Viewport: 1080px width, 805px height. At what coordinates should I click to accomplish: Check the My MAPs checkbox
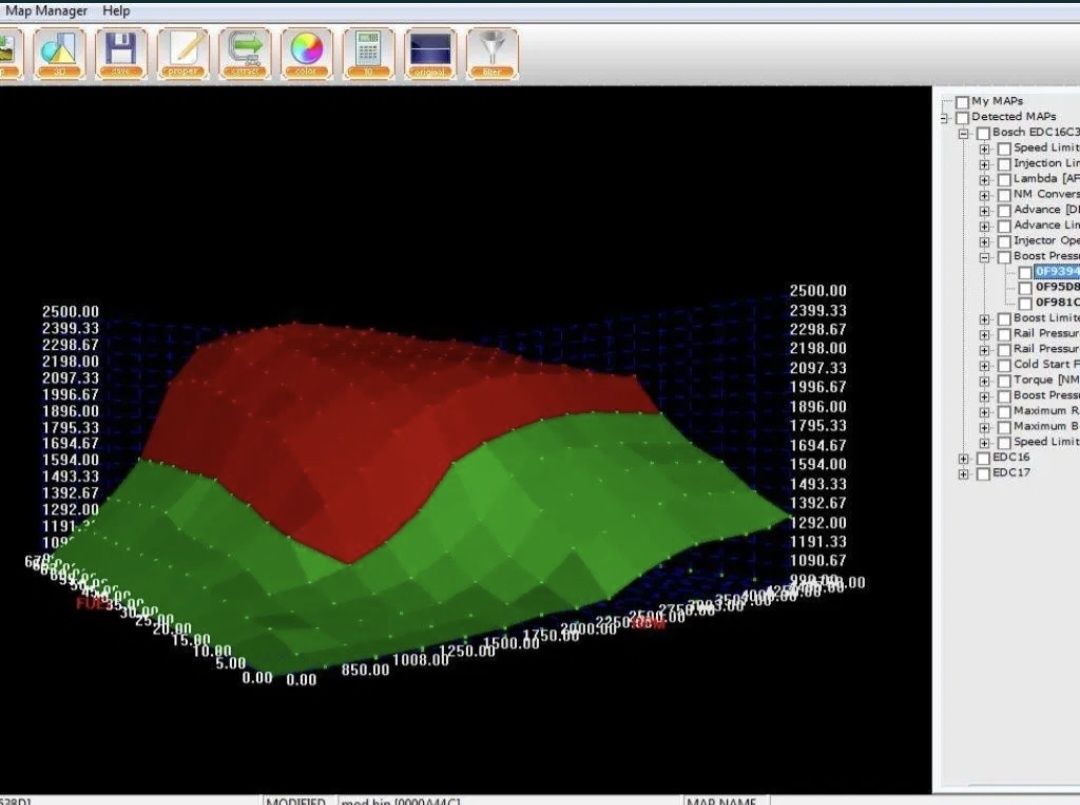[962, 102]
